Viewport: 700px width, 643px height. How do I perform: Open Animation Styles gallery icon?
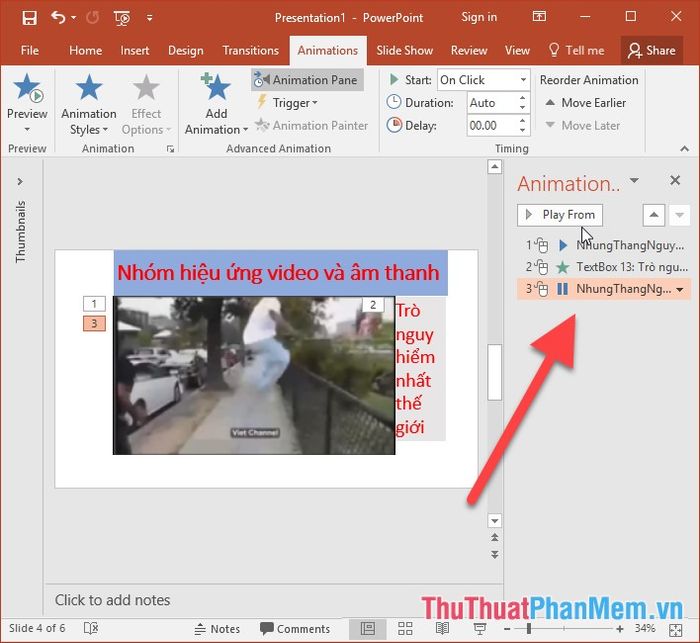(x=89, y=88)
